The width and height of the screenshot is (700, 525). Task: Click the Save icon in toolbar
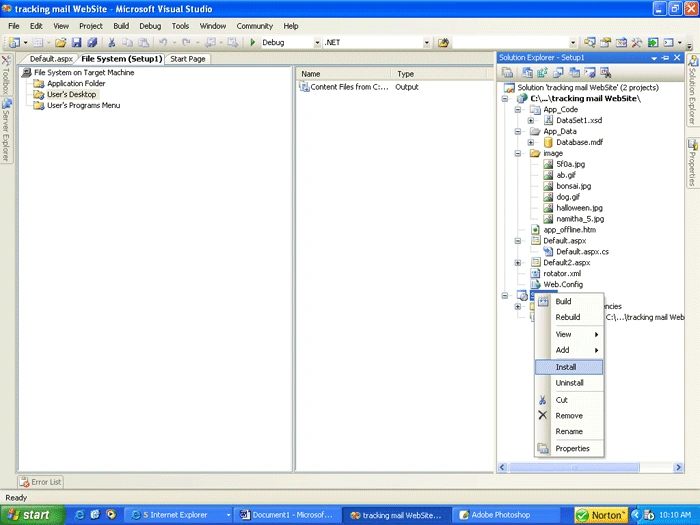tap(76, 42)
